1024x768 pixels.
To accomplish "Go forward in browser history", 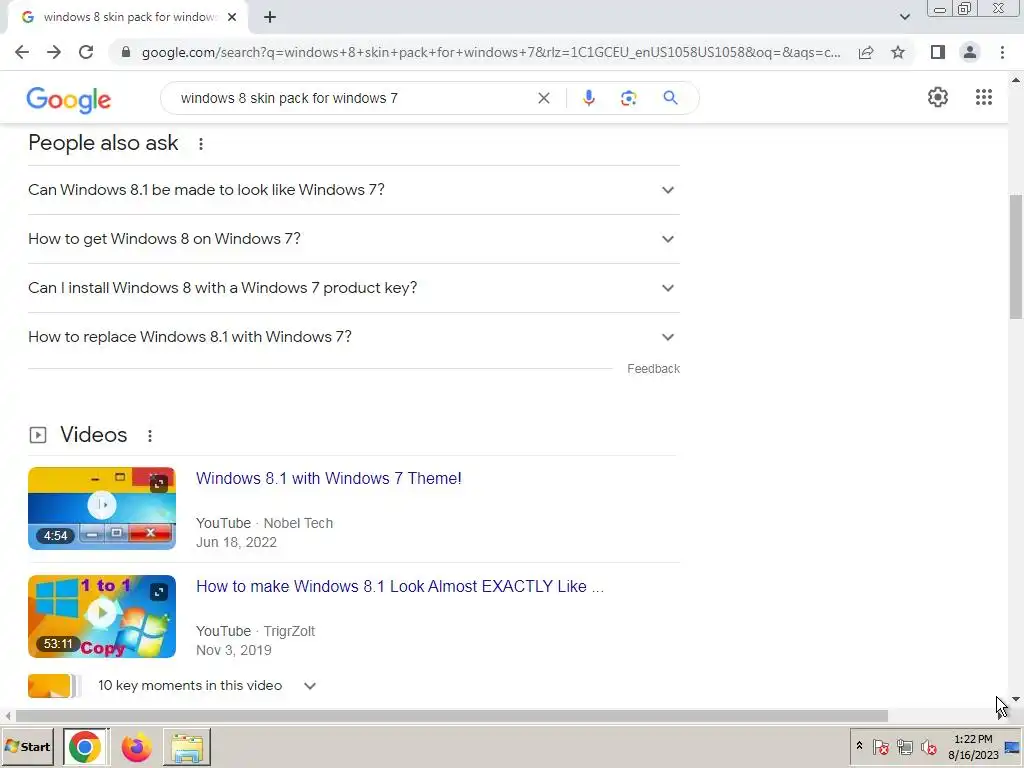I will [54, 52].
